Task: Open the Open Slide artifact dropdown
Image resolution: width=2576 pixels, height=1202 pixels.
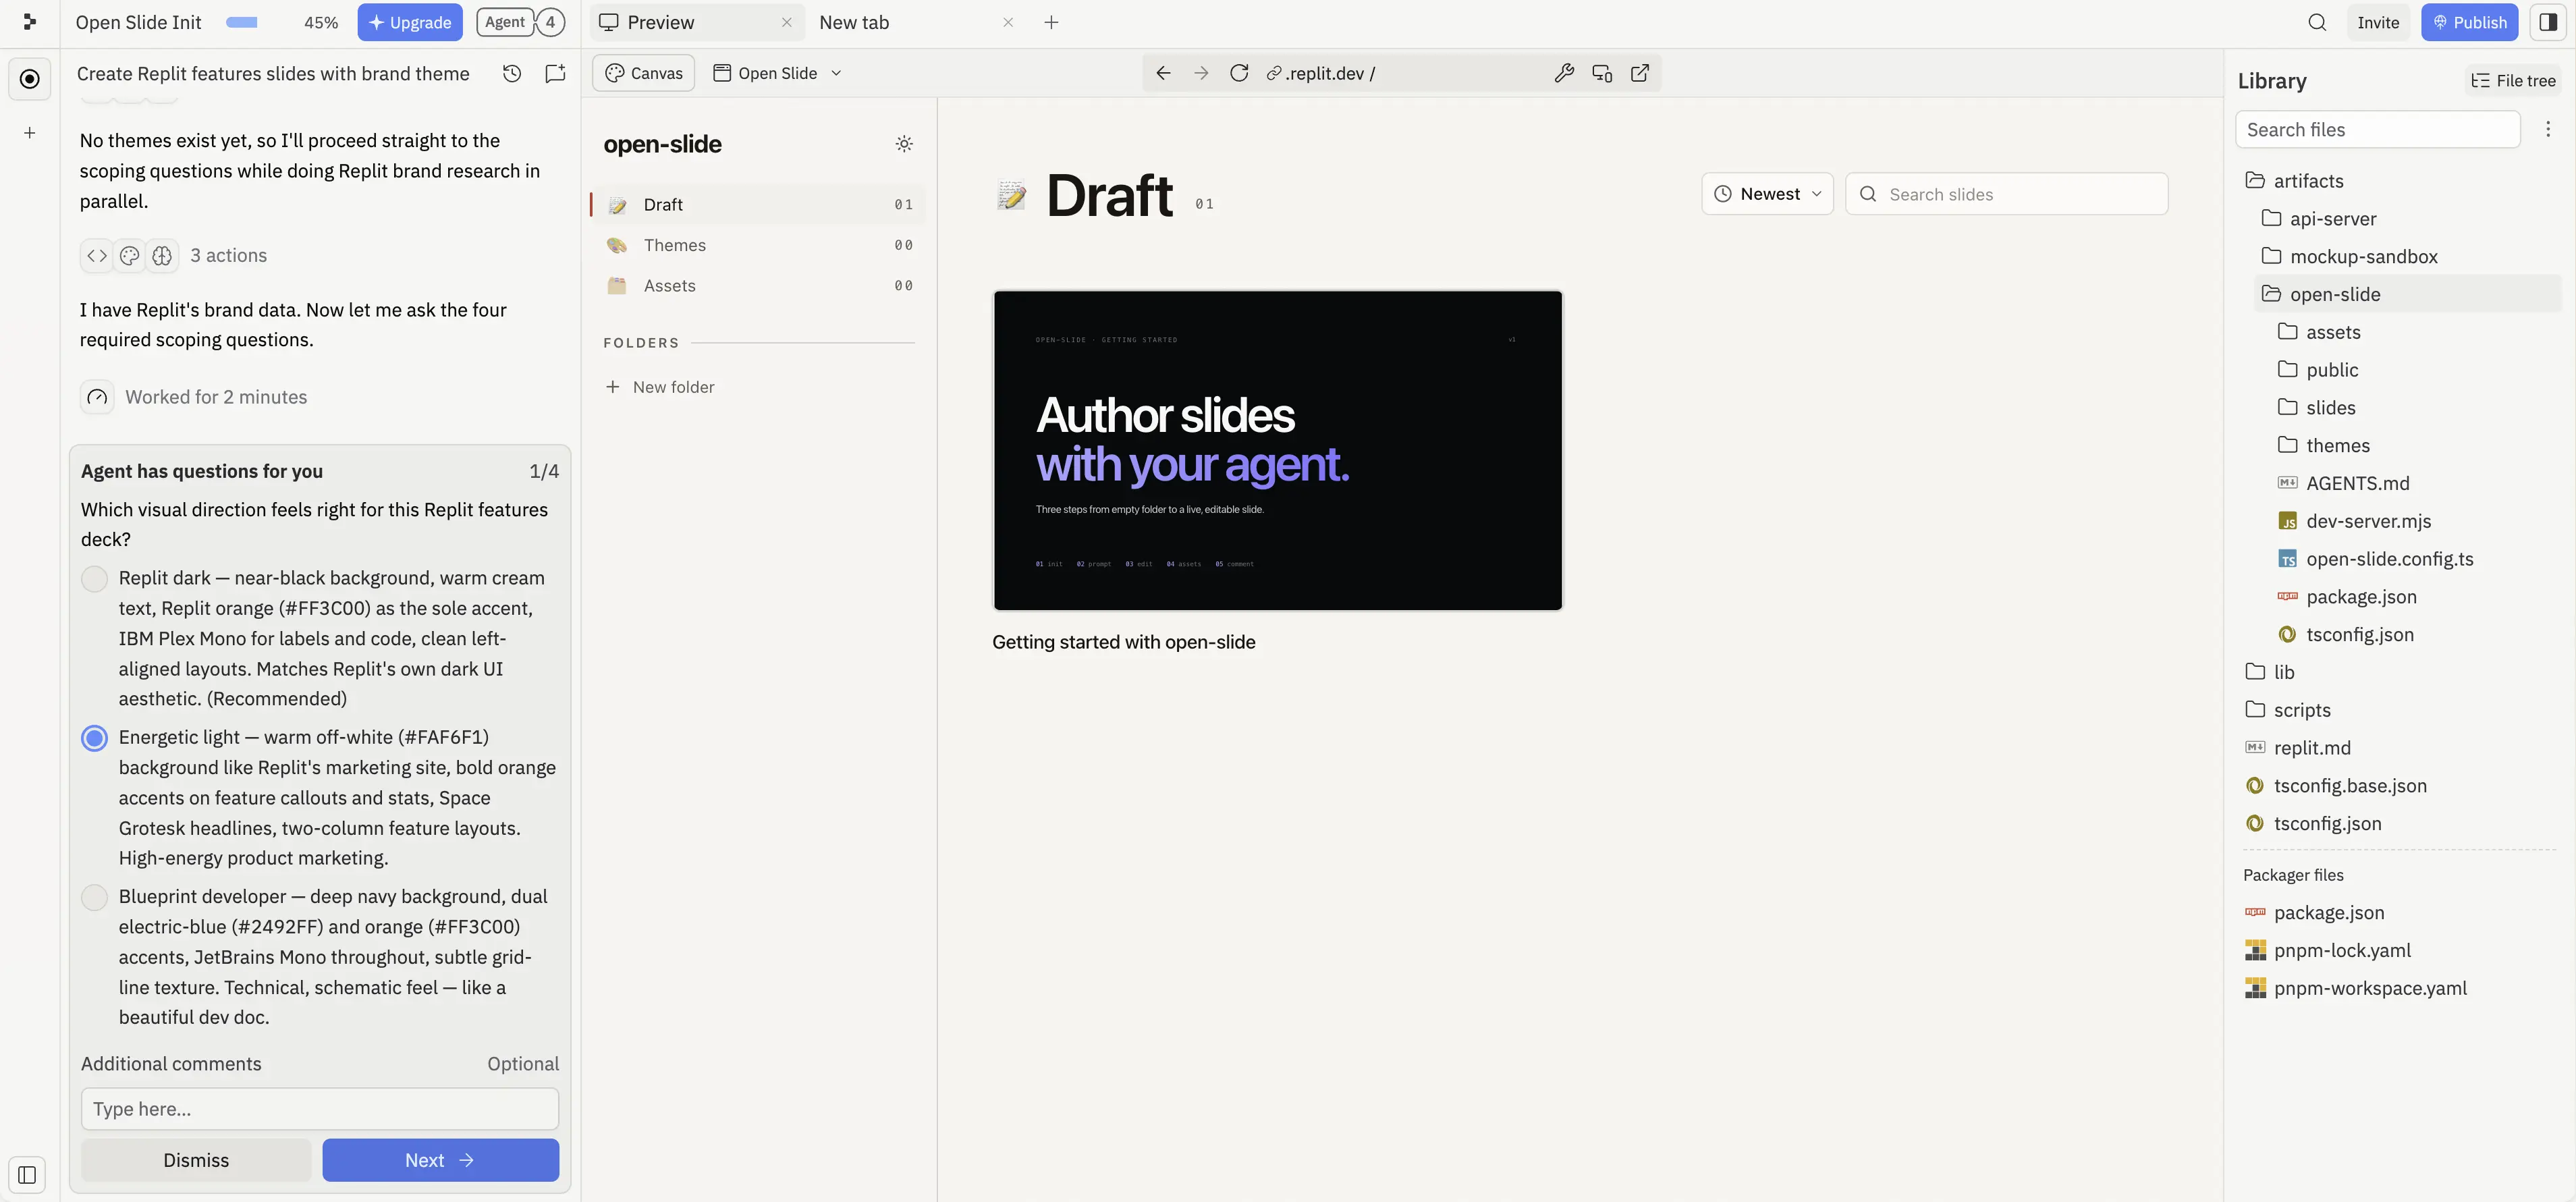Action: click(777, 73)
